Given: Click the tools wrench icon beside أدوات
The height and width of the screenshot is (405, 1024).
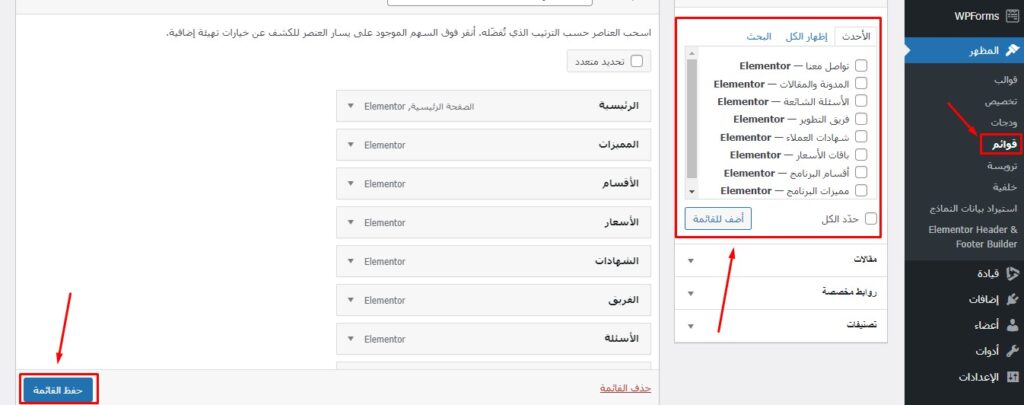Looking at the screenshot, I should [1012, 351].
